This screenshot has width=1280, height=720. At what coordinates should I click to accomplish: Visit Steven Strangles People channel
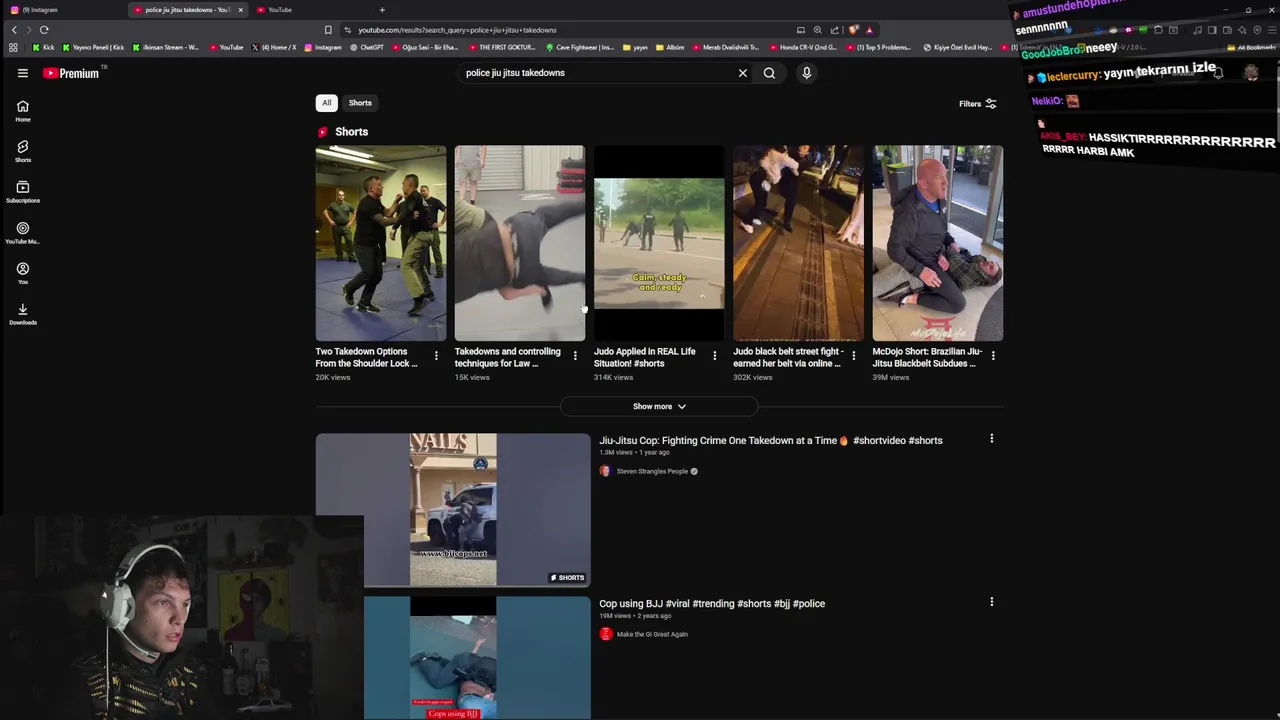coord(652,471)
